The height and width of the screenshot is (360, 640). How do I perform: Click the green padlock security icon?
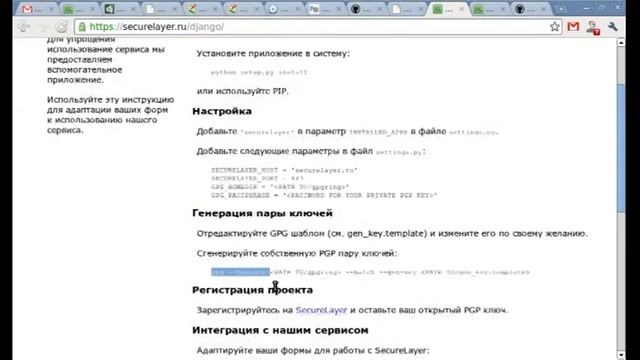tap(82, 27)
